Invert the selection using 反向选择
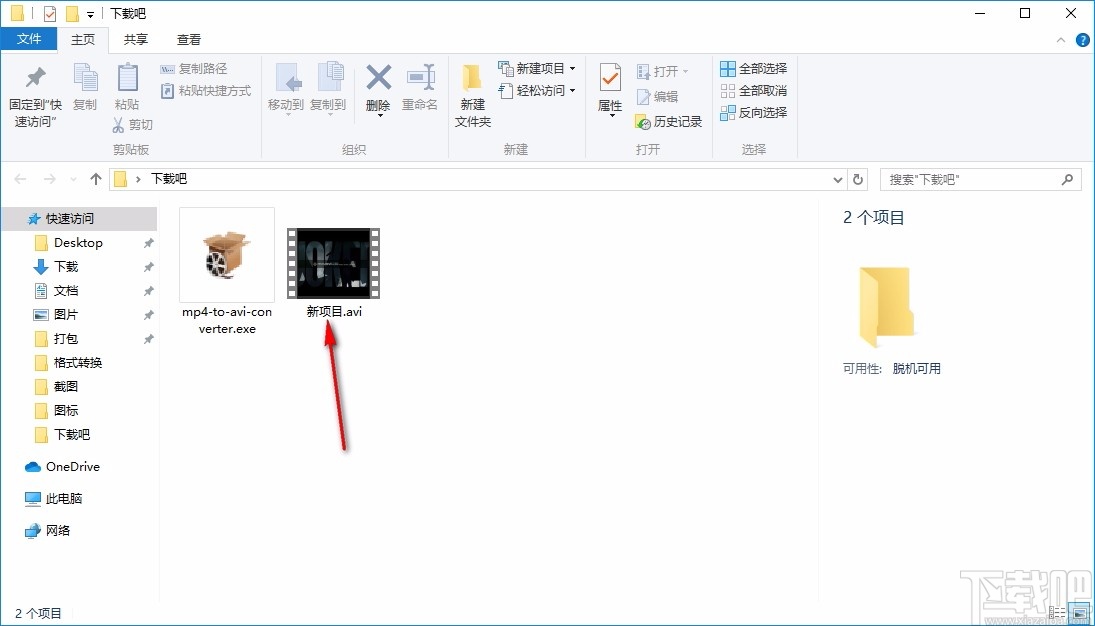 pos(753,112)
